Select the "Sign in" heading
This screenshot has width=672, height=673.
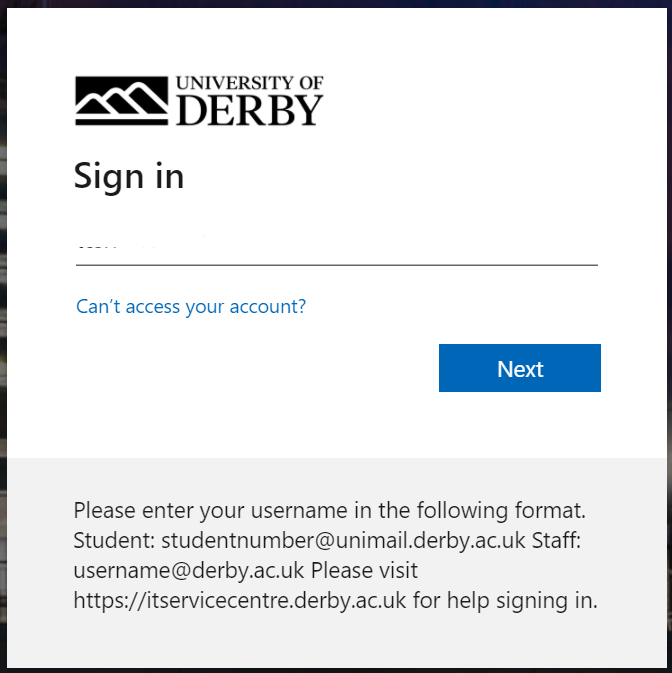coord(129,176)
